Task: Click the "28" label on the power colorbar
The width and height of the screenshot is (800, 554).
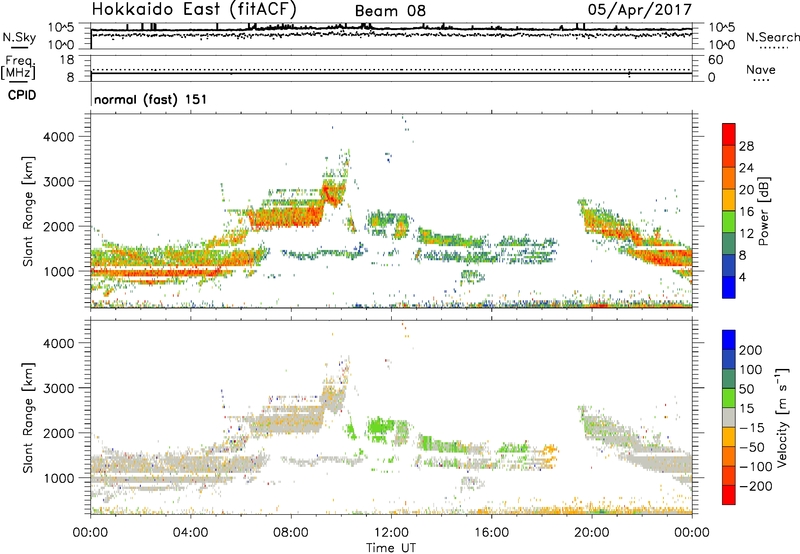Action: [x=746, y=146]
